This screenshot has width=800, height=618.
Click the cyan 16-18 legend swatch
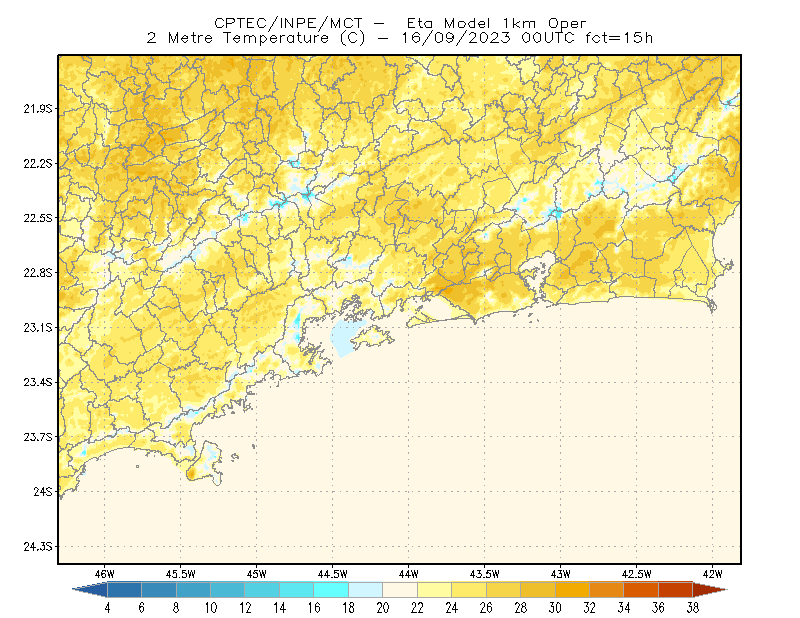tap(331, 590)
